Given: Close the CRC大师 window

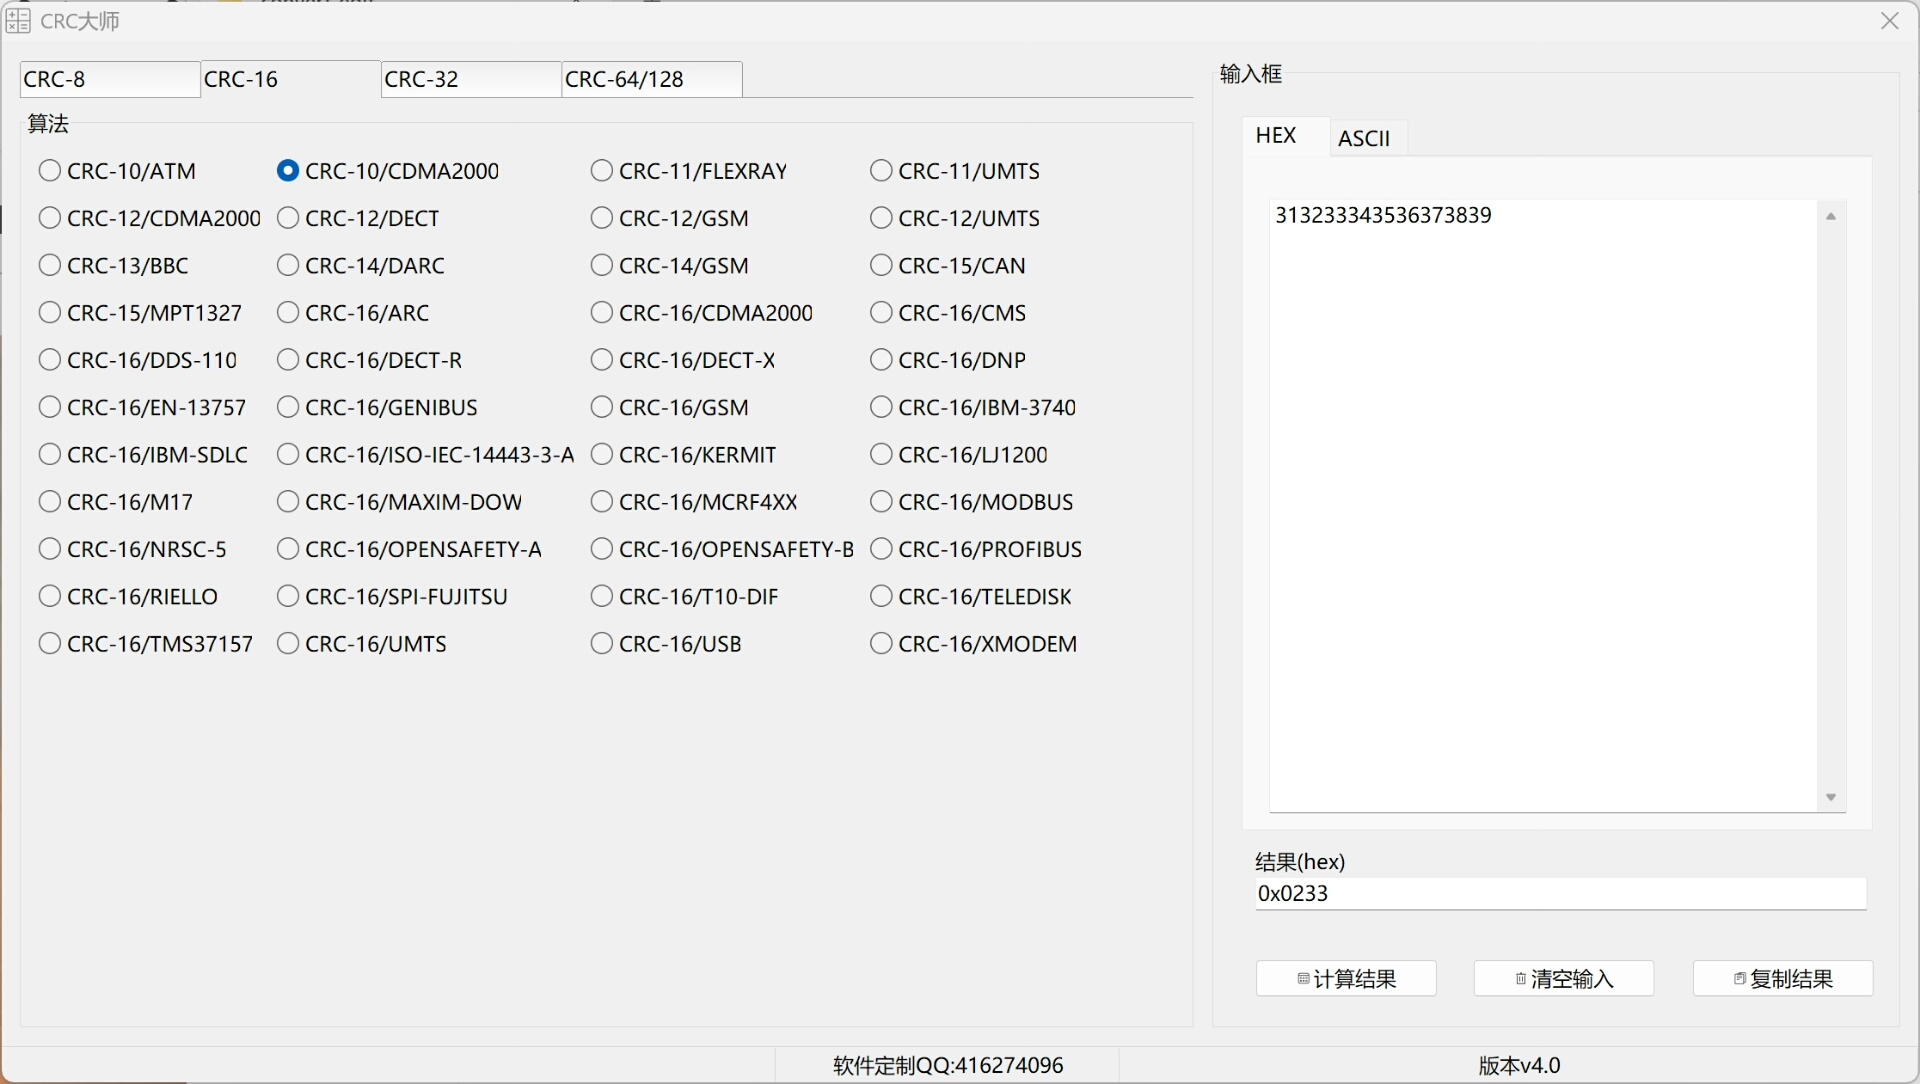Looking at the screenshot, I should pos(1889,21).
